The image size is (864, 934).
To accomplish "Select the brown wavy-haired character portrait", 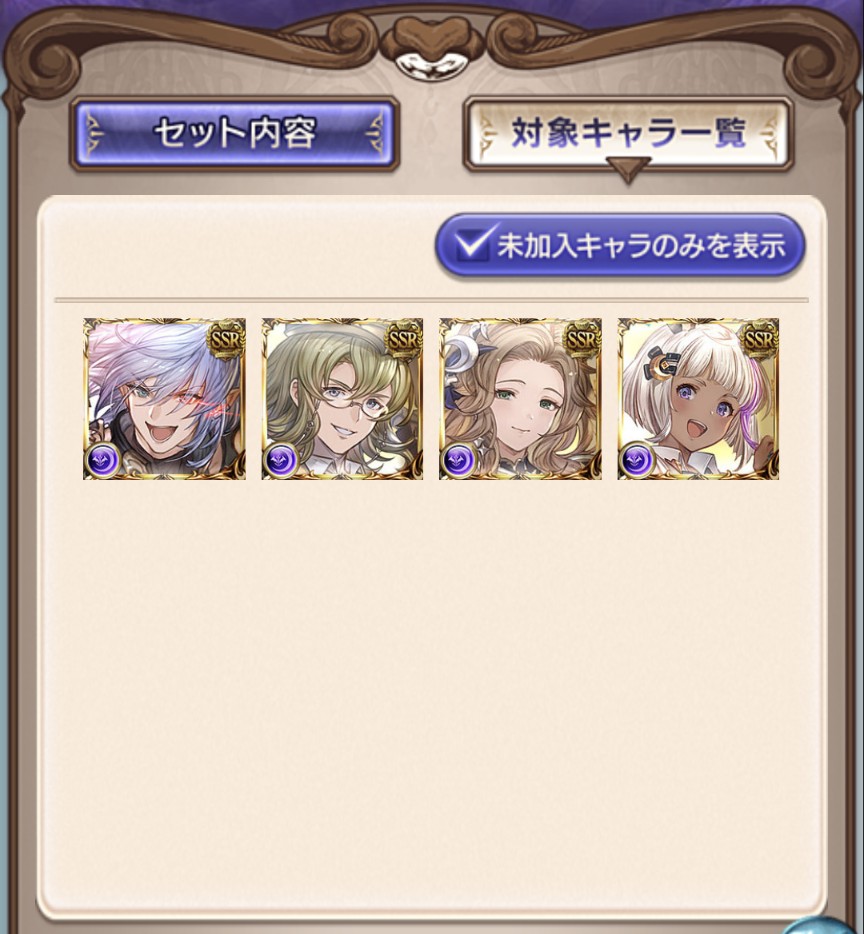I will tap(520, 398).
